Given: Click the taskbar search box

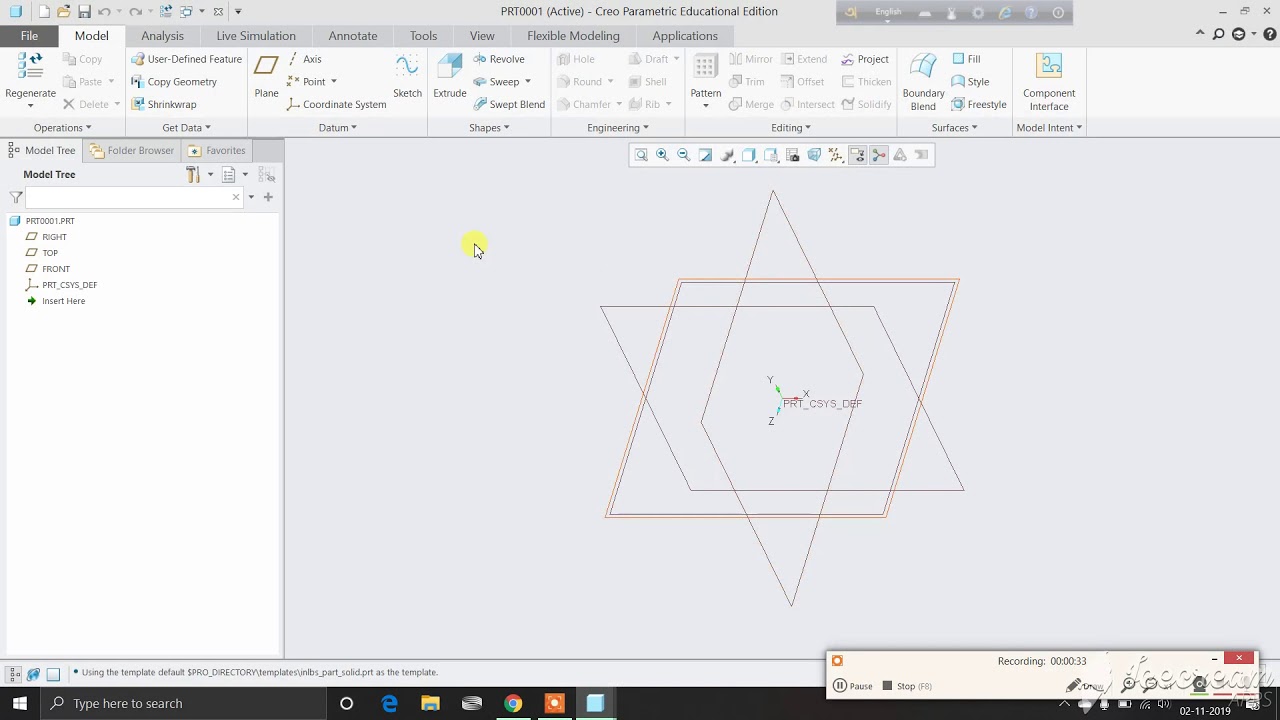Looking at the screenshot, I should tap(183, 703).
